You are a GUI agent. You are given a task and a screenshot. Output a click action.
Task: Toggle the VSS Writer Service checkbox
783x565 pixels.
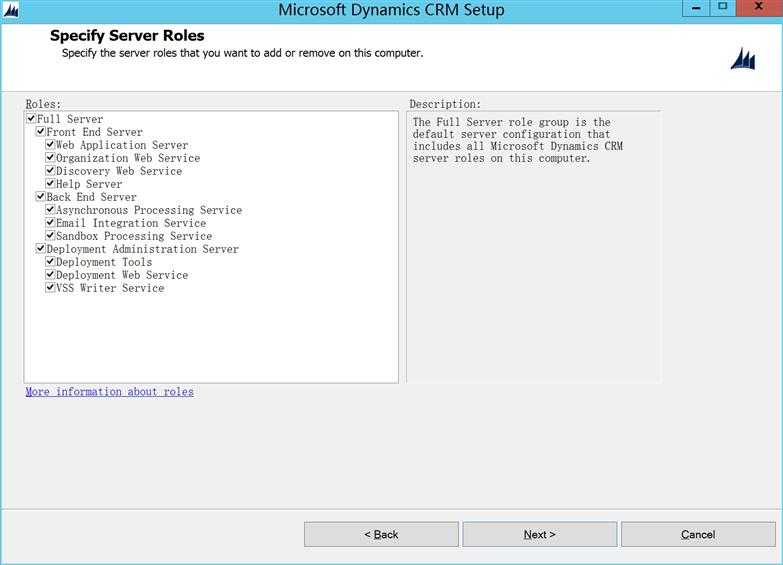(50, 287)
